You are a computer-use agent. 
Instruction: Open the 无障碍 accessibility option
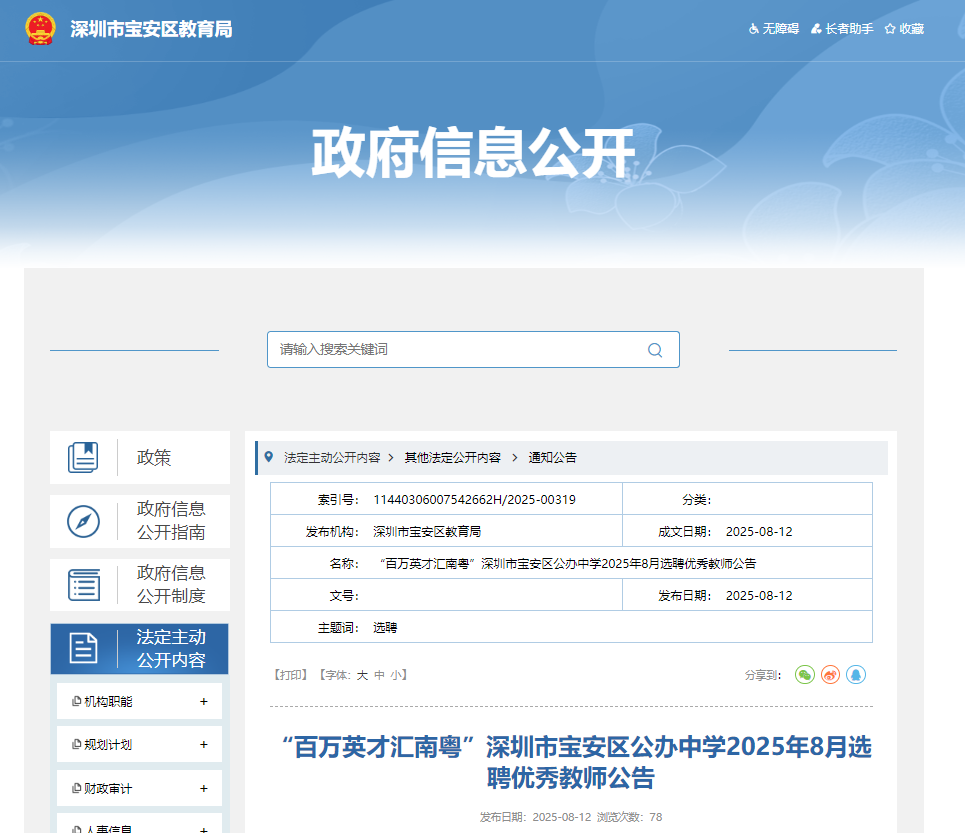pyautogui.click(x=774, y=29)
